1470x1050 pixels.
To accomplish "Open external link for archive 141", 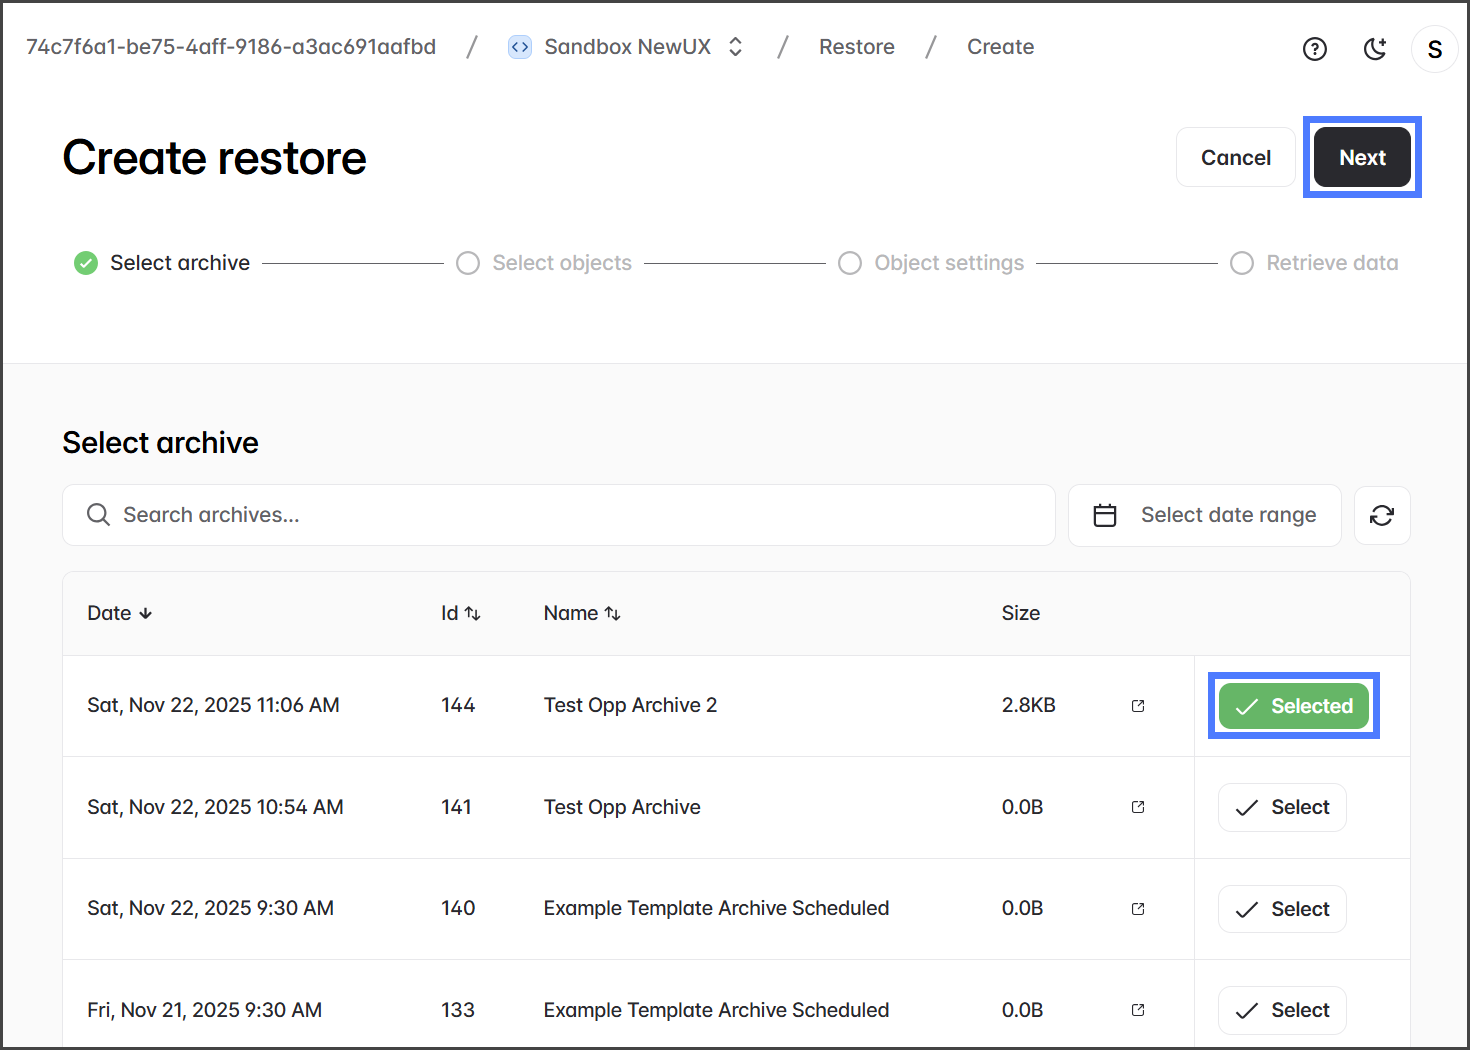I will [1138, 807].
